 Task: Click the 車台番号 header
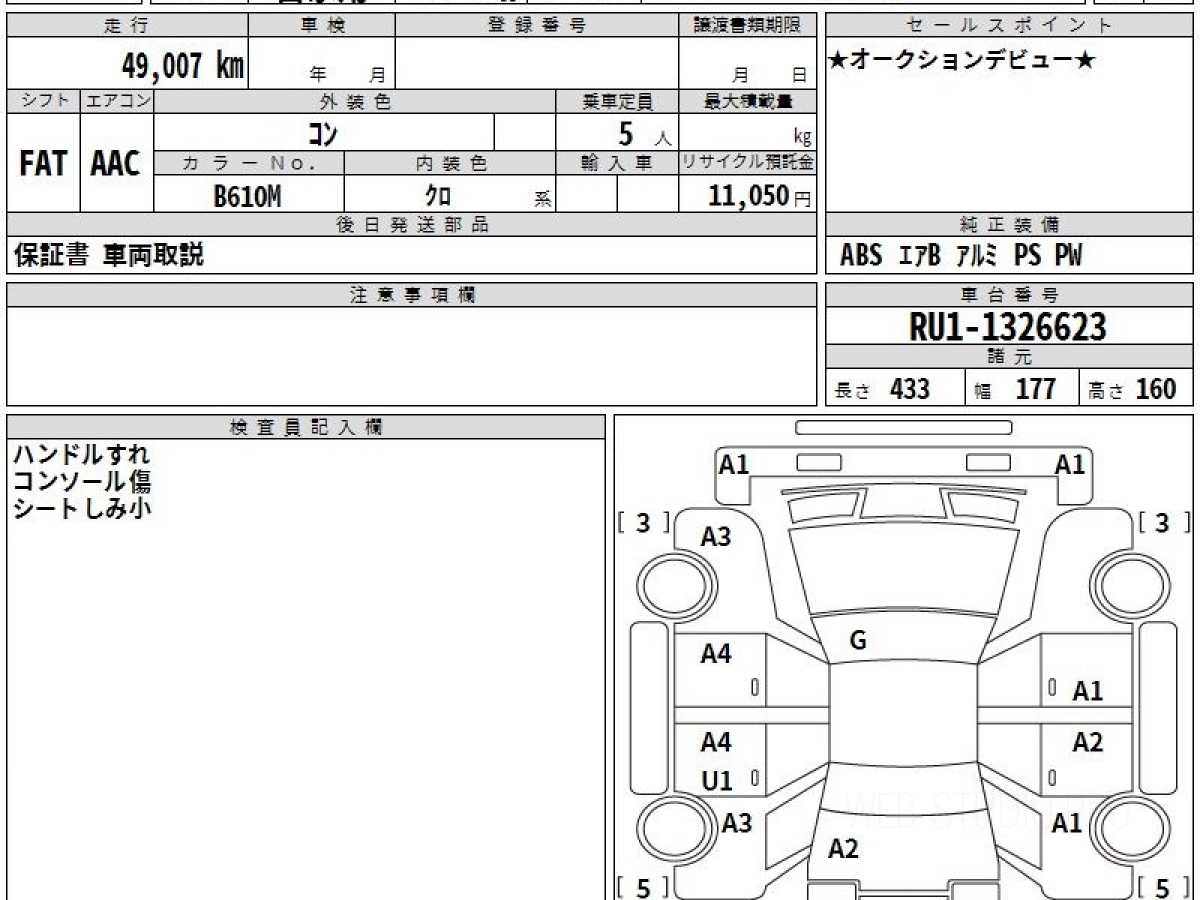(1009, 295)
